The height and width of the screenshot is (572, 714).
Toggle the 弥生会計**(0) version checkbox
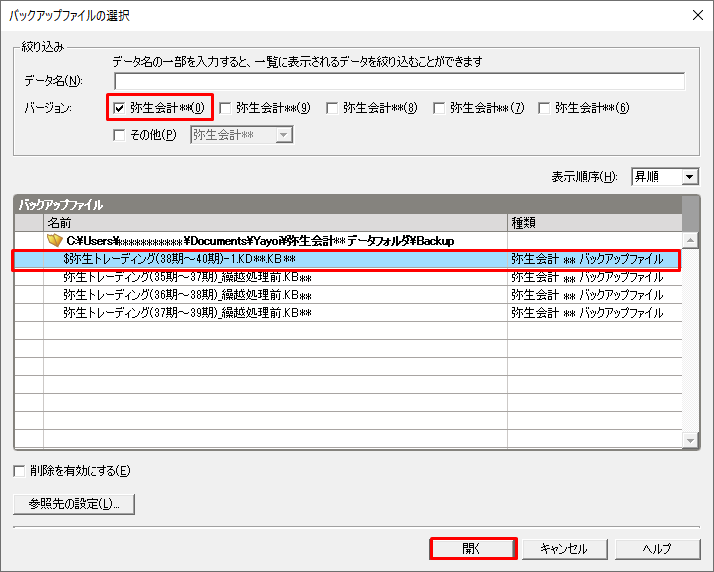pos(119,108)
